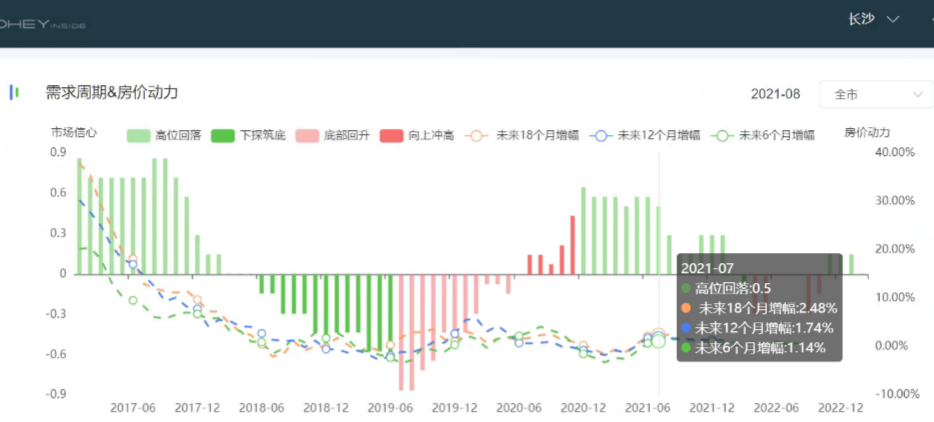This screenshot has height=422, width=934.
Task: Click the 0.9 left axis value
Action: 58,152
